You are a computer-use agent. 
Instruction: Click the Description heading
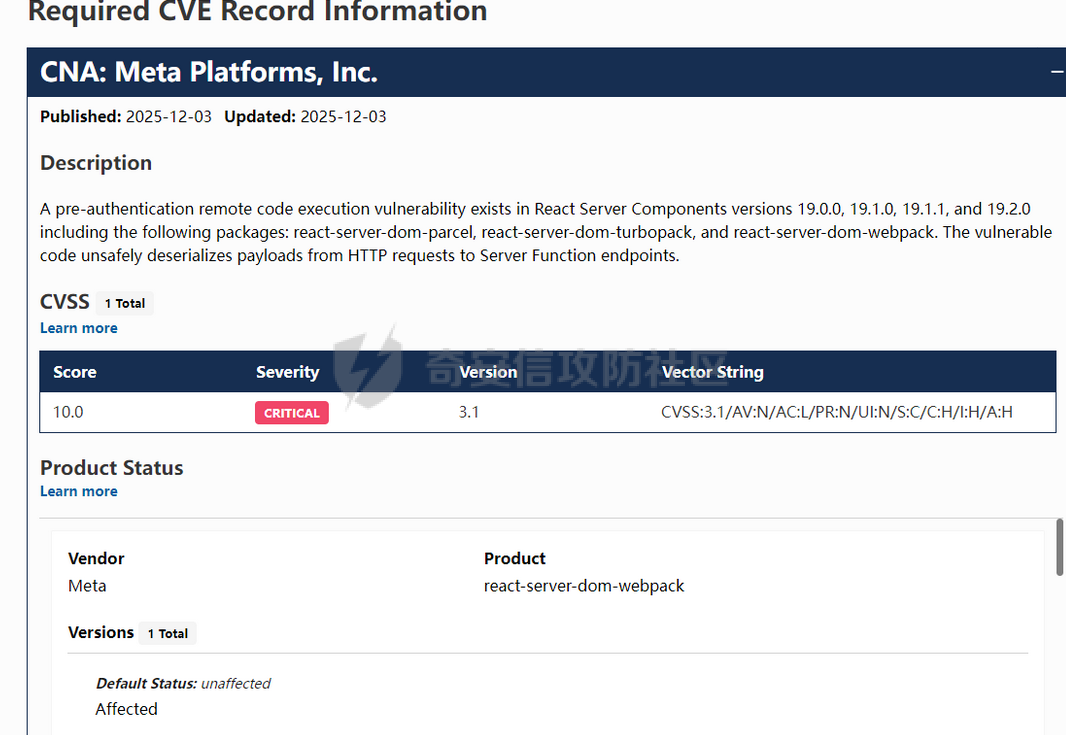pyautogui.click(x=96, y=163)
